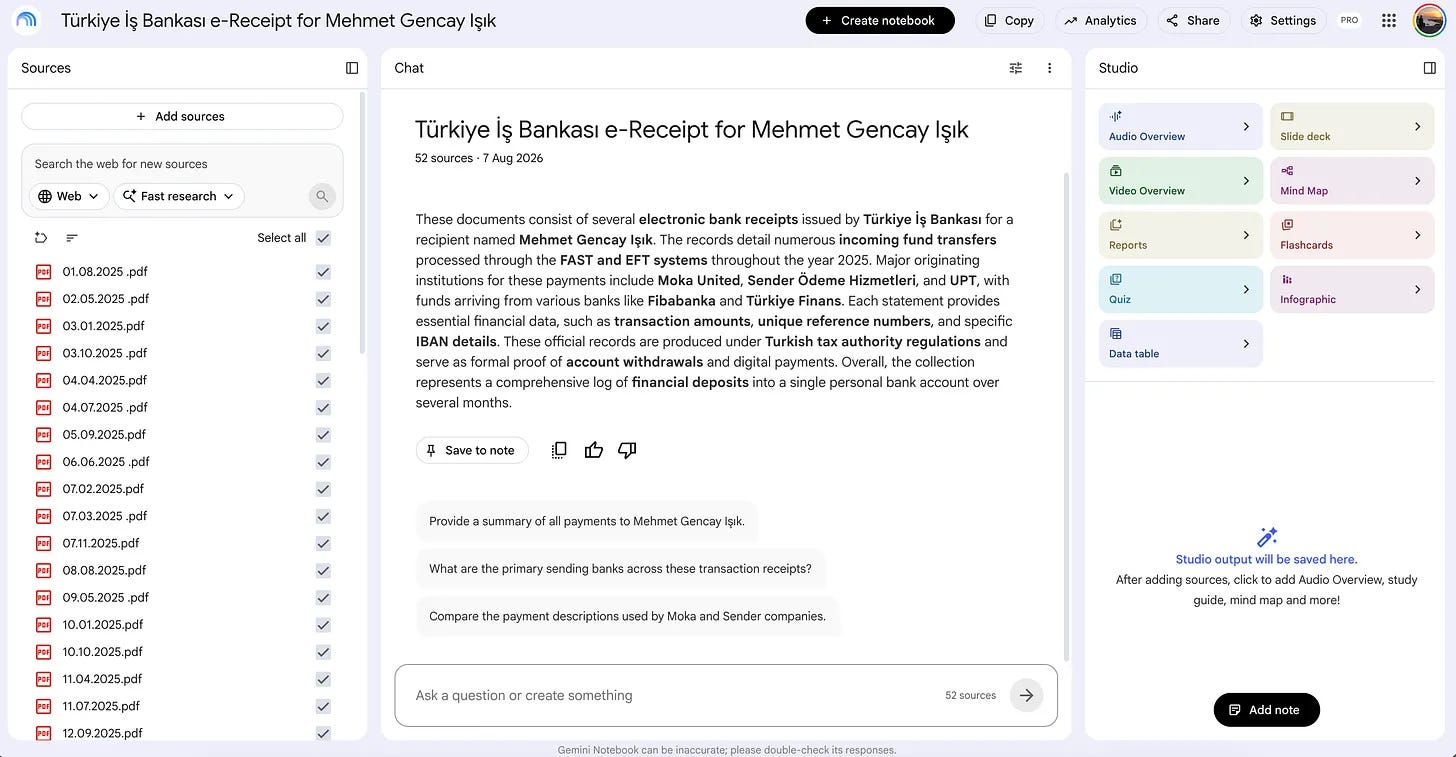Uncheck the 06.06.2025 .pdf source
Viewport: 1456px width, 757px height.
point(323,462)
